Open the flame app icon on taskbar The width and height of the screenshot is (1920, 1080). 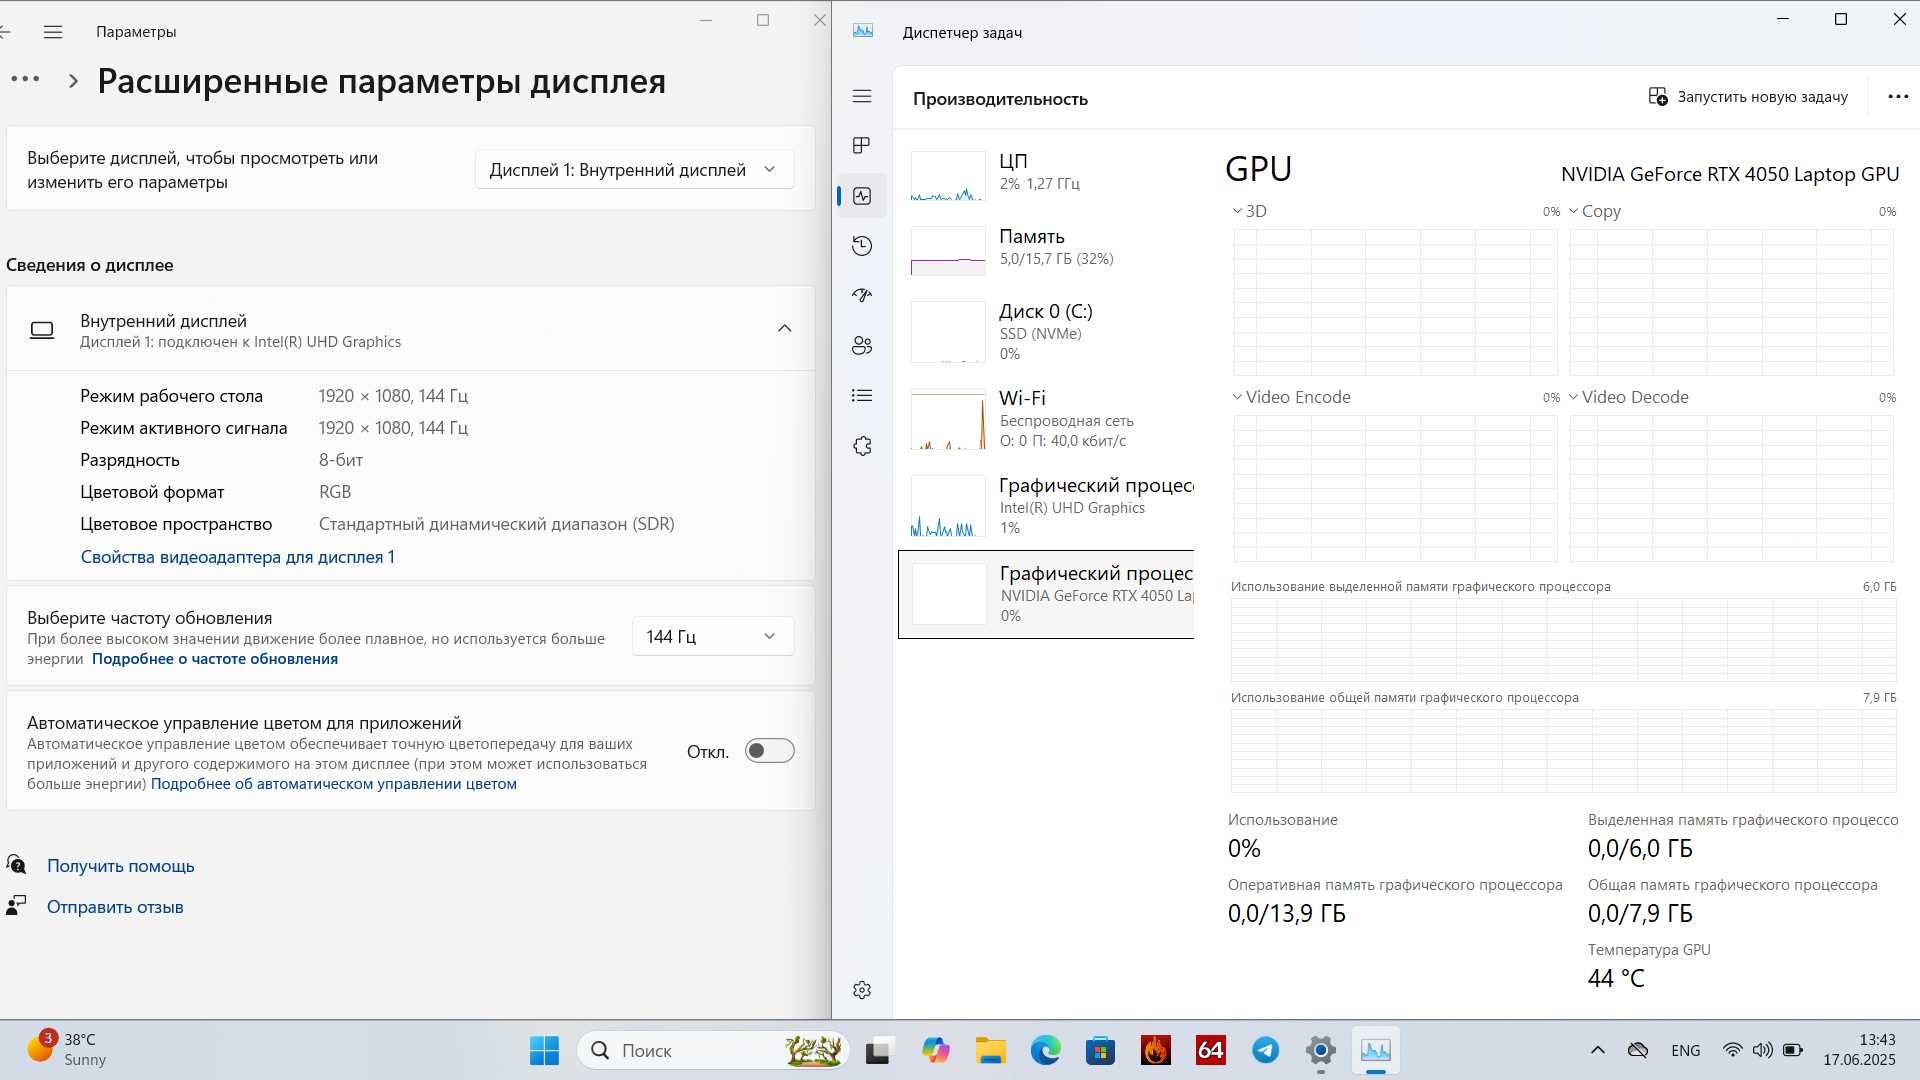pos(1155,1050)
